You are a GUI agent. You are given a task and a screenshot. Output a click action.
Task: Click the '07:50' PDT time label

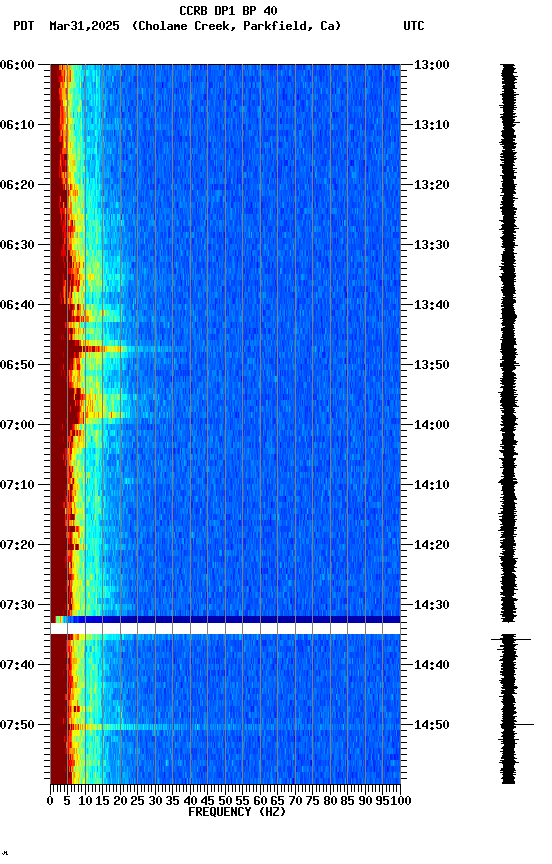pos(17,725)
